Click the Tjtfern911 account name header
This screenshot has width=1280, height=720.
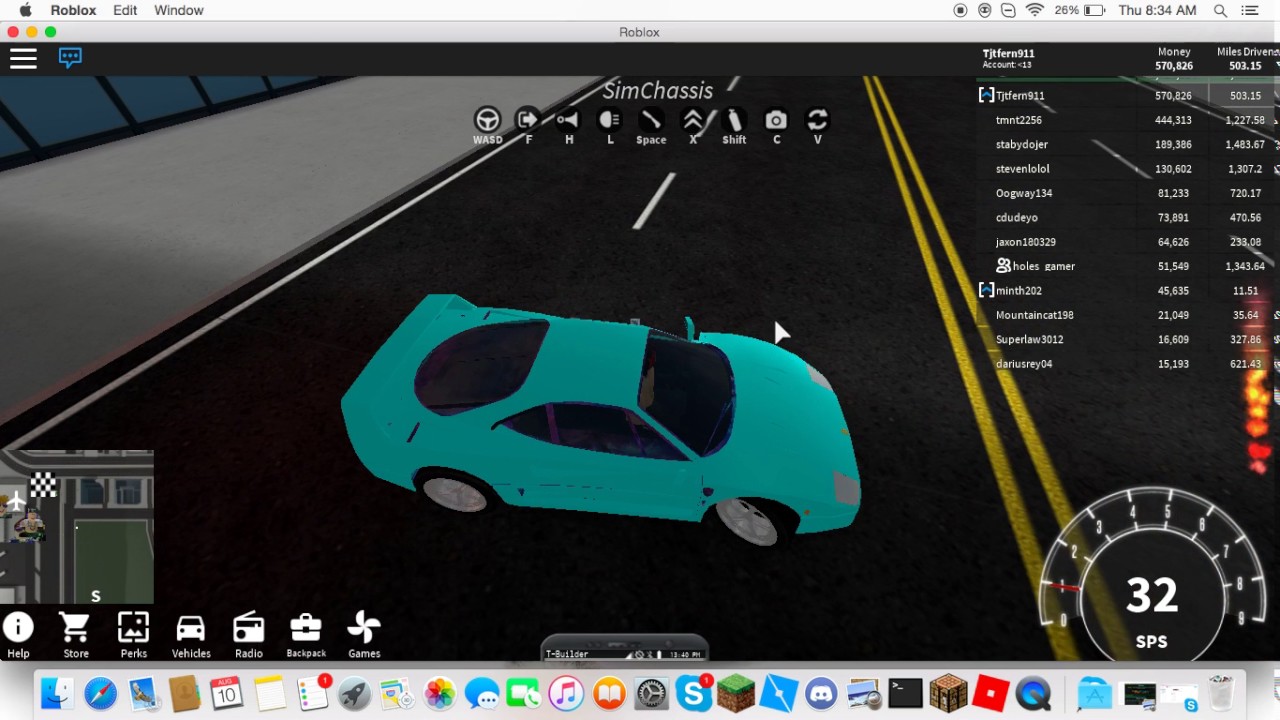(x=1008, y=54)
